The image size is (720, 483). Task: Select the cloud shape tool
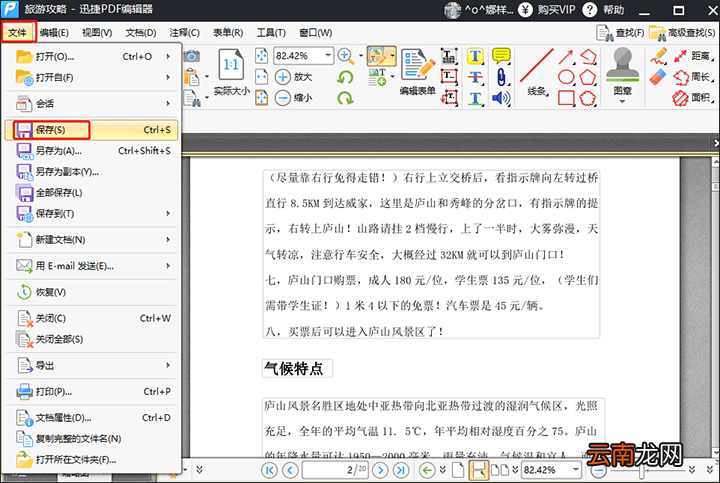[588, 98]
